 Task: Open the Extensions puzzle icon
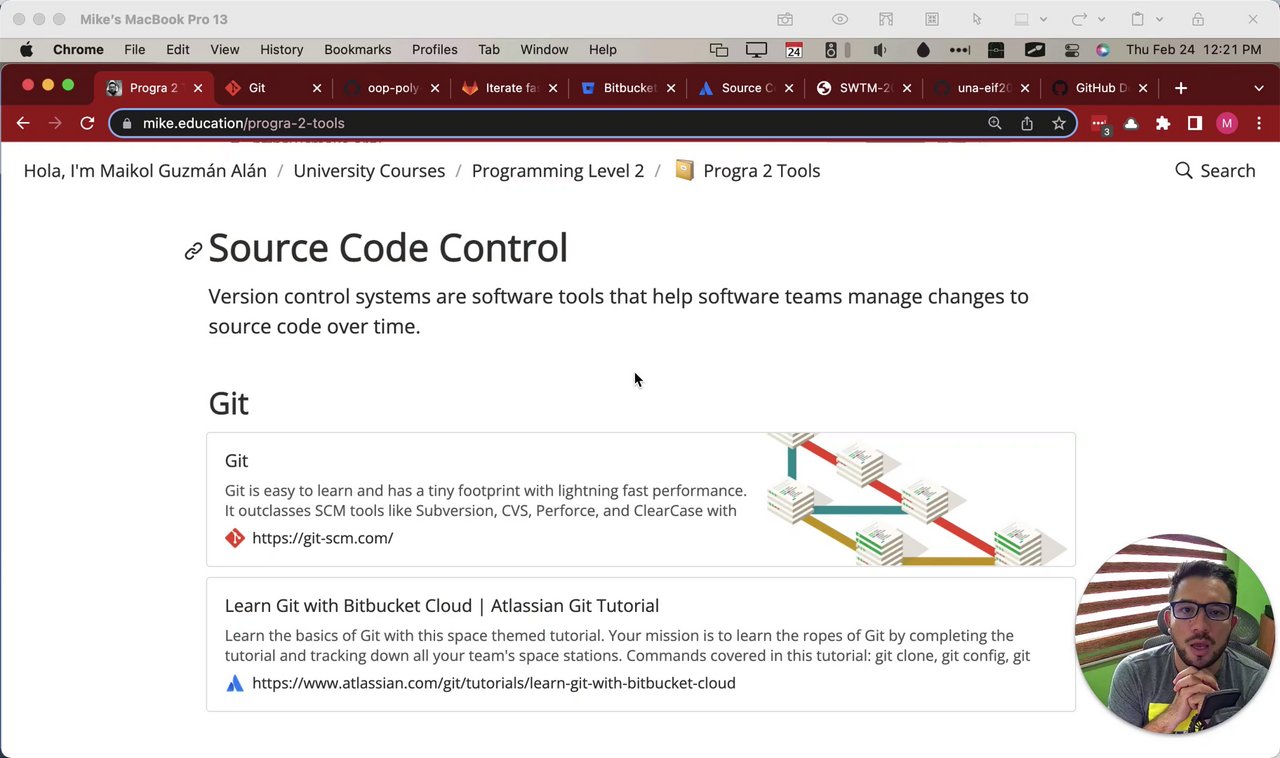[1163, 123]
